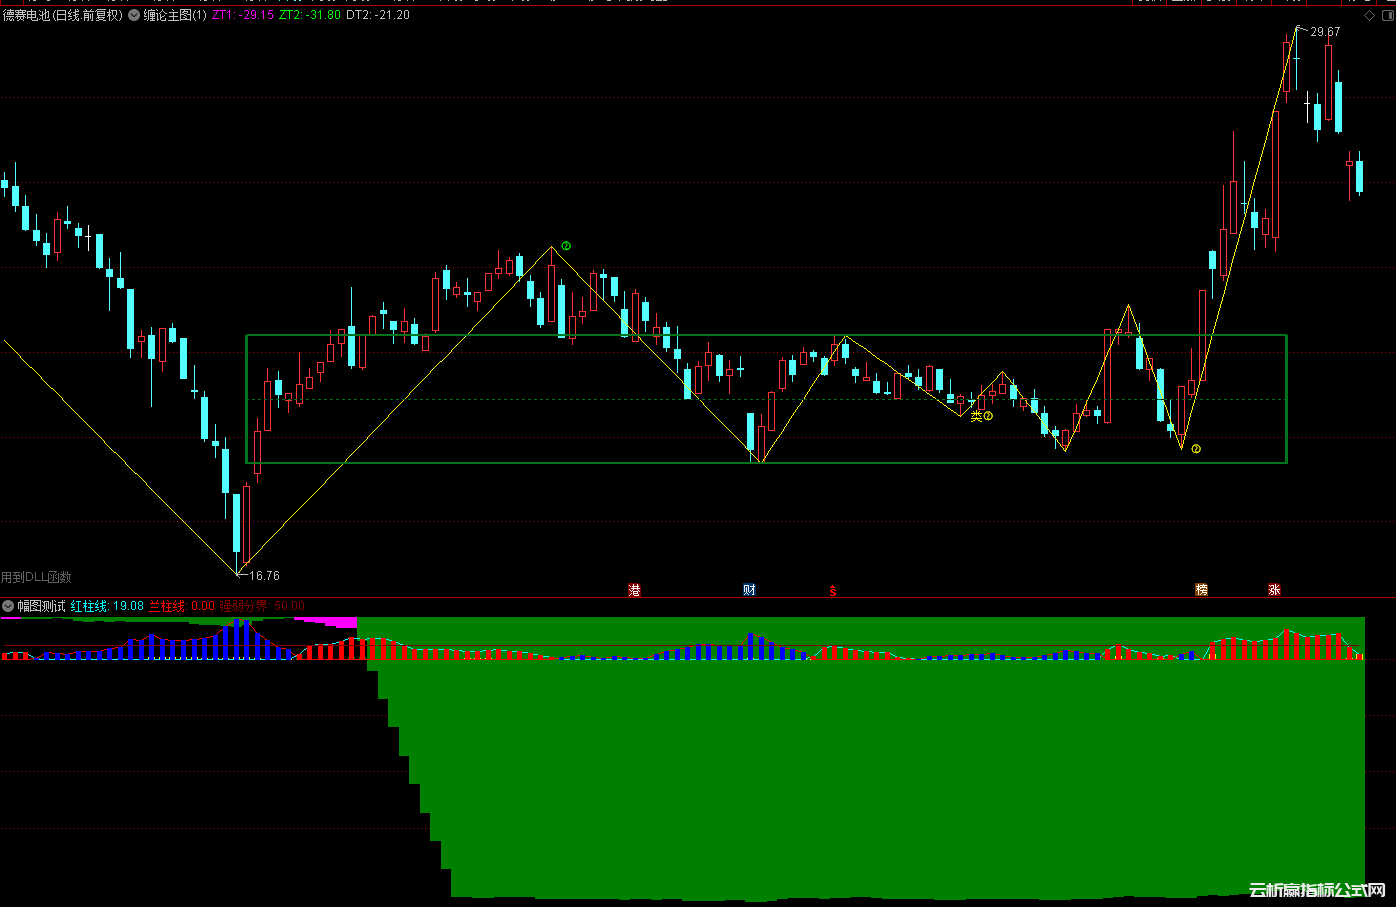Image resolution: width=1396 pixels, height=907 pixels.
Task: Click the ZT1: -29.15 value
Action: pos(243,15)
